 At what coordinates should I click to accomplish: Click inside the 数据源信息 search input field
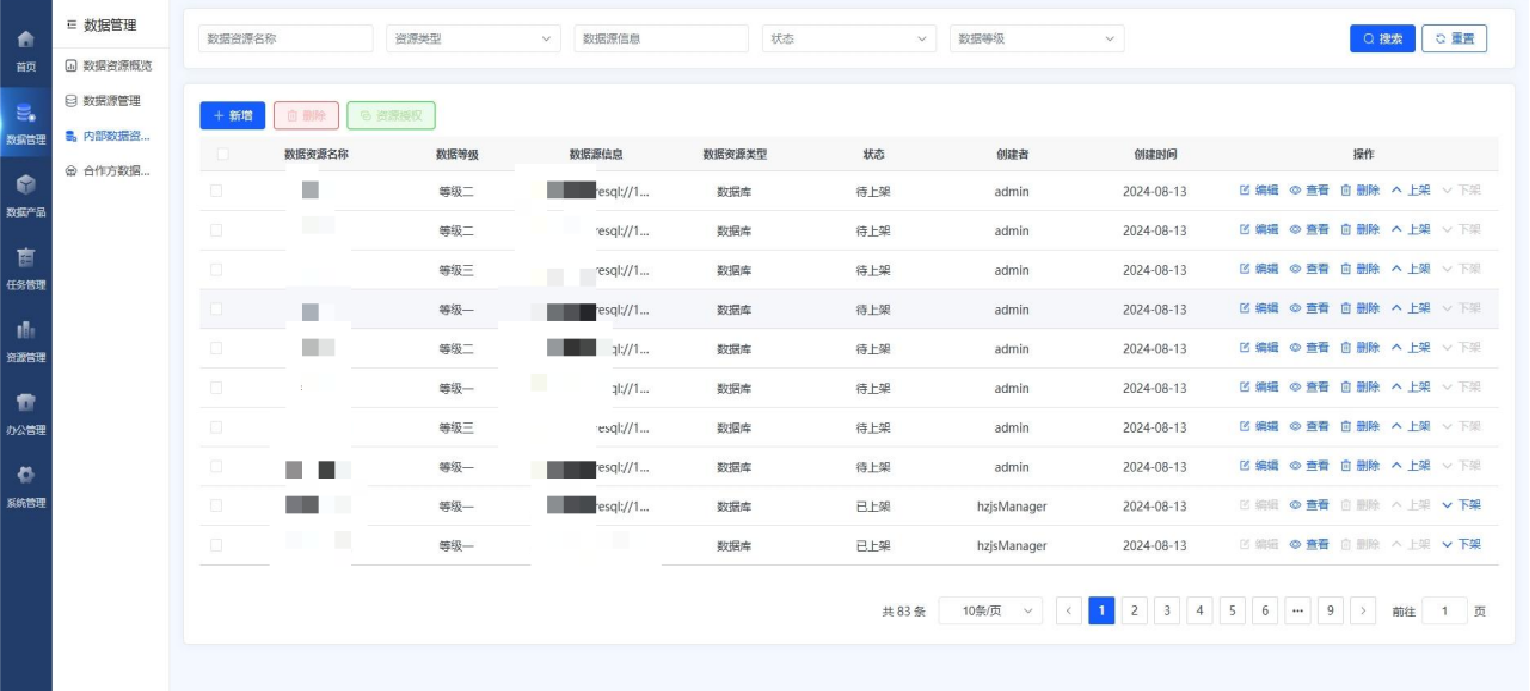coord(660,38)
